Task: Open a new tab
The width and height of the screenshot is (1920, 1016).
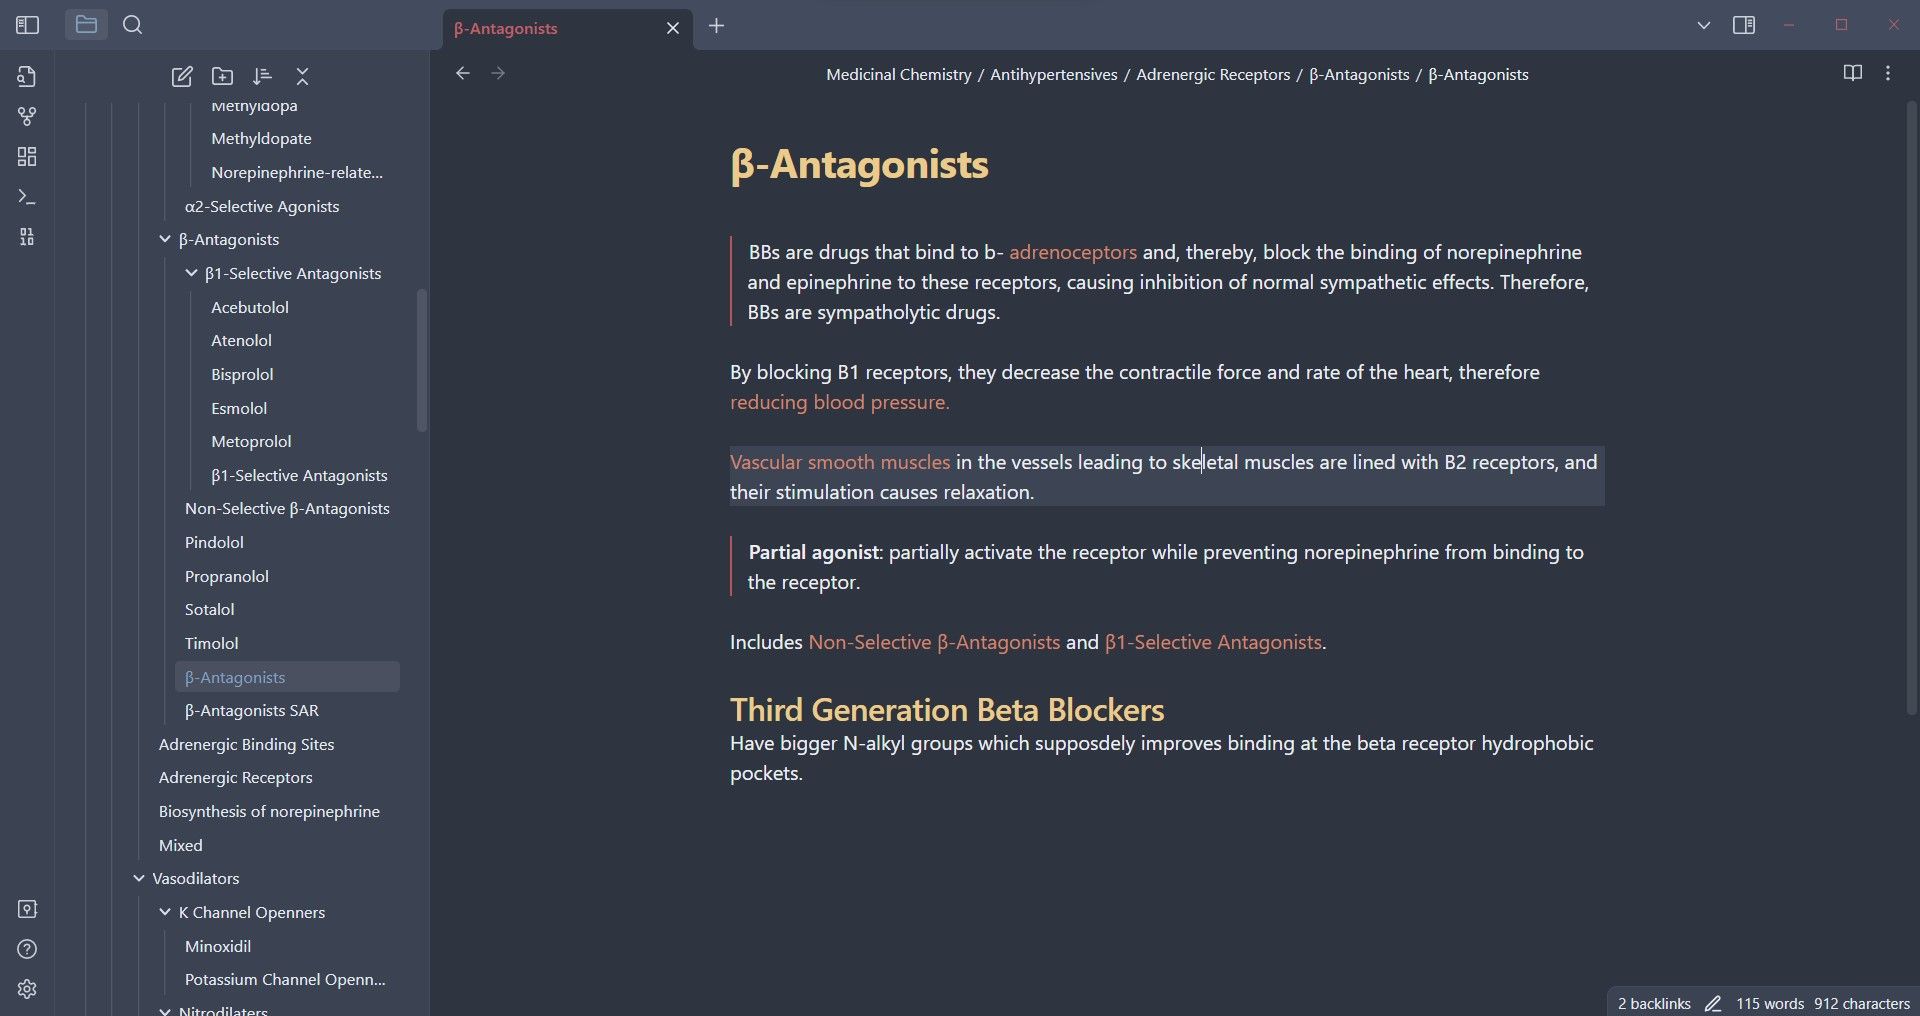Action: pos(716,26)
